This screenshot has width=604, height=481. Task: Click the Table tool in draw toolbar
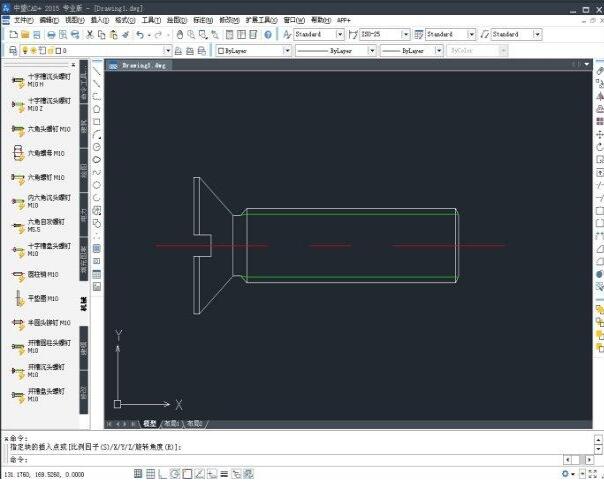click(97, 274)
